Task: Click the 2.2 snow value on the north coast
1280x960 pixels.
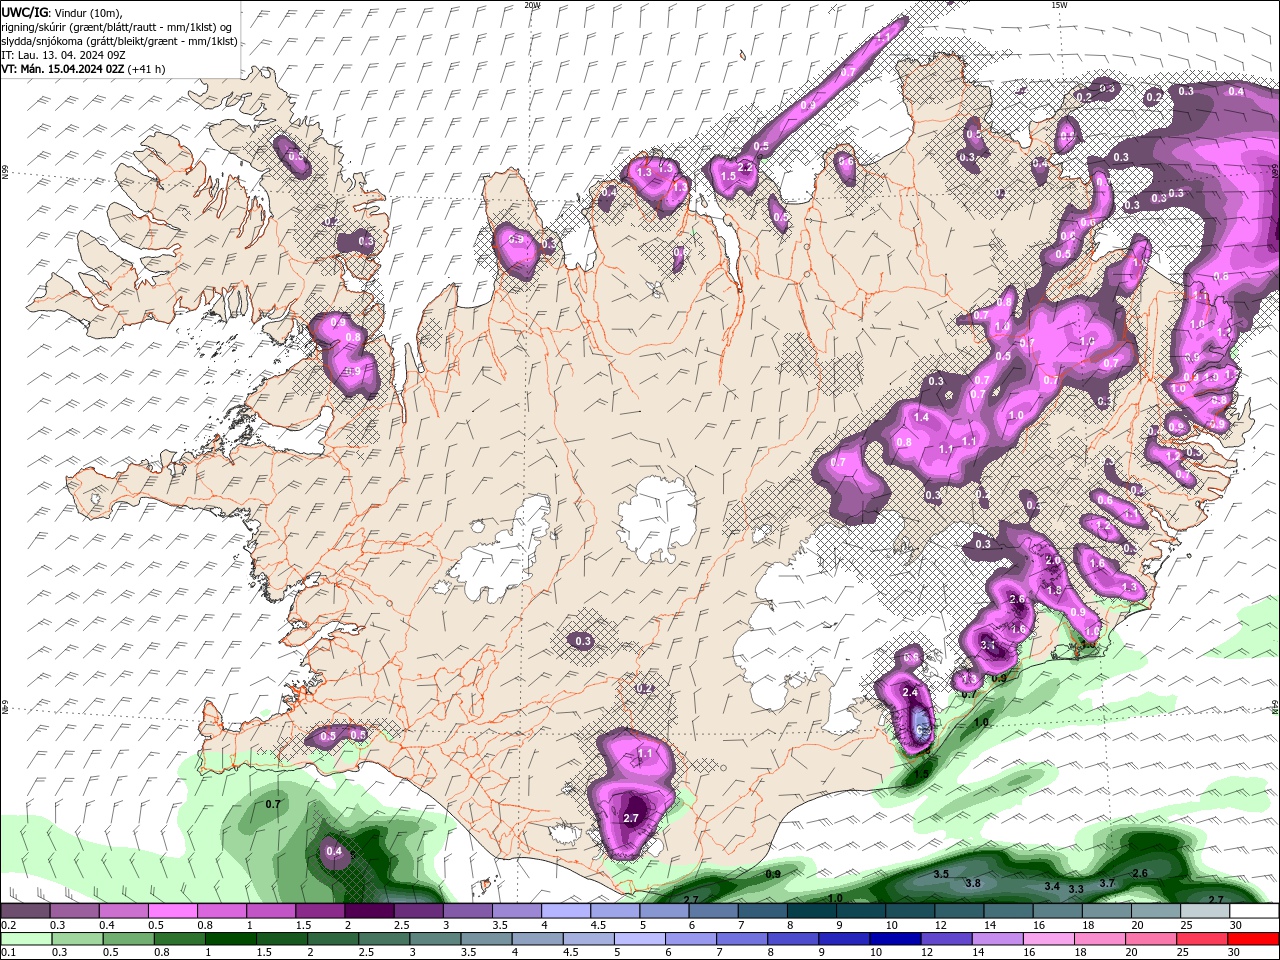Action: point(744,167)
